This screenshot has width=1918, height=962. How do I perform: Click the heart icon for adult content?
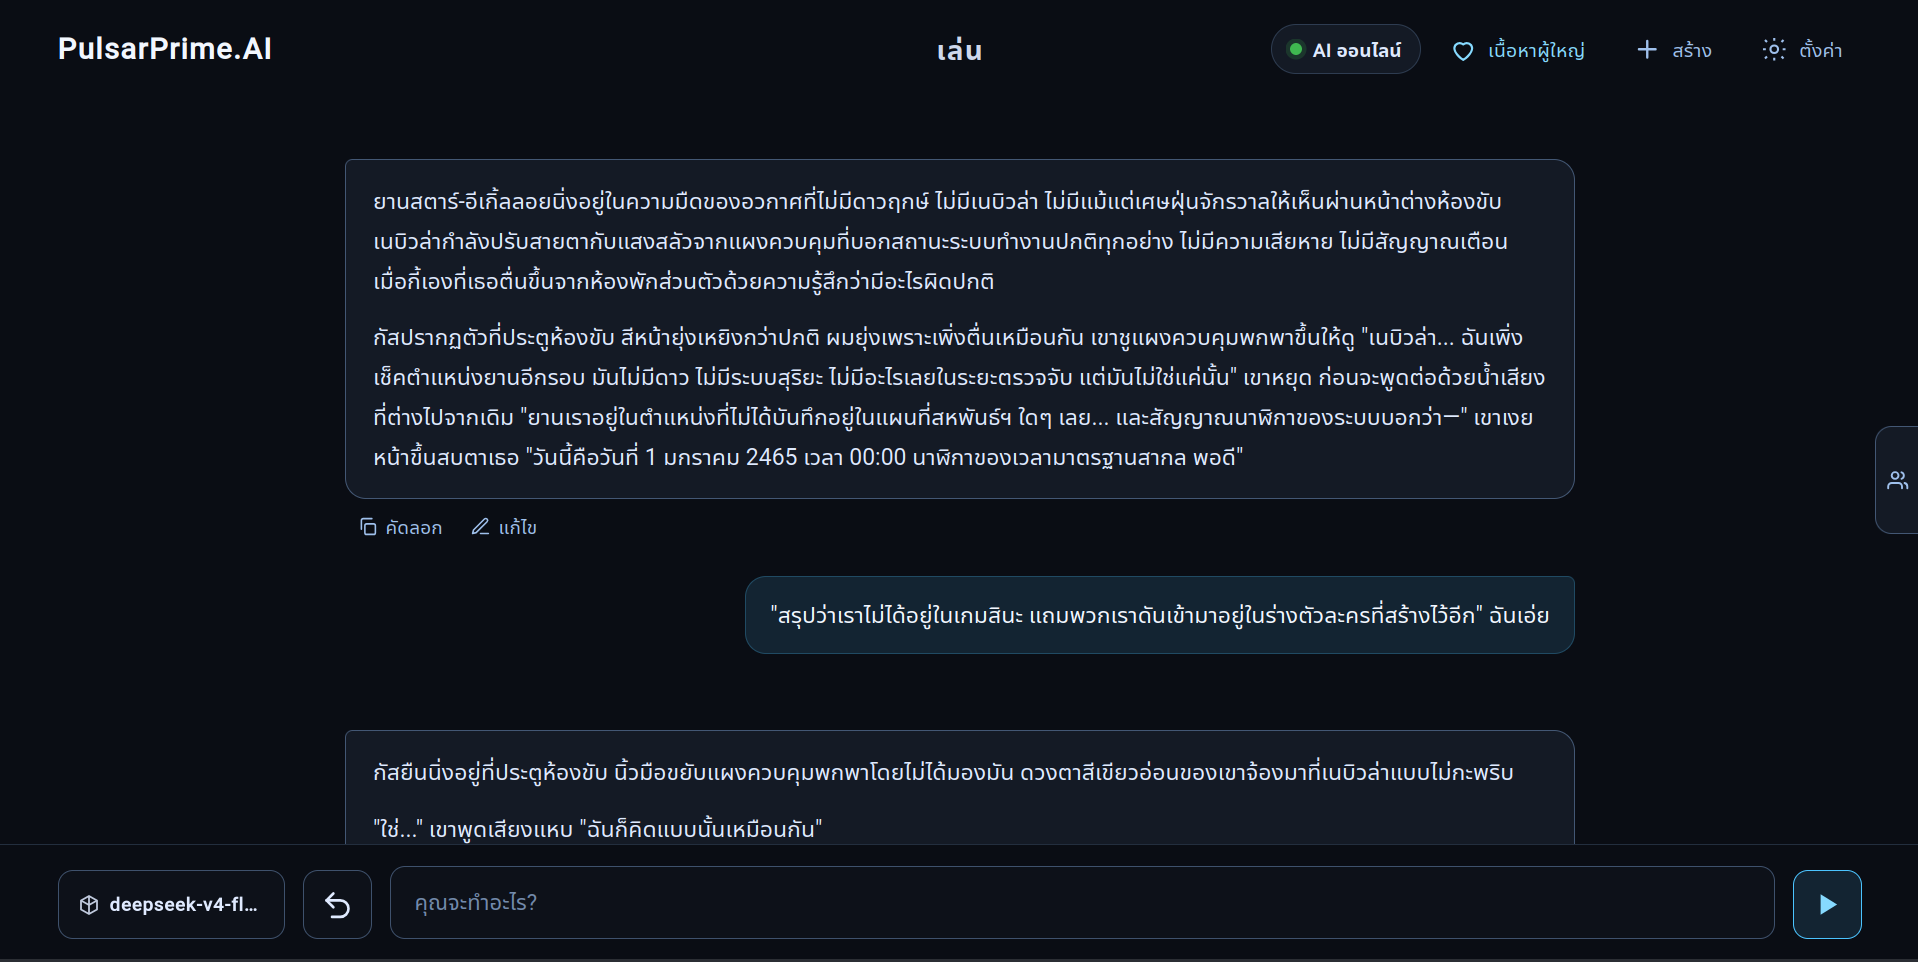click(1463, 51)
